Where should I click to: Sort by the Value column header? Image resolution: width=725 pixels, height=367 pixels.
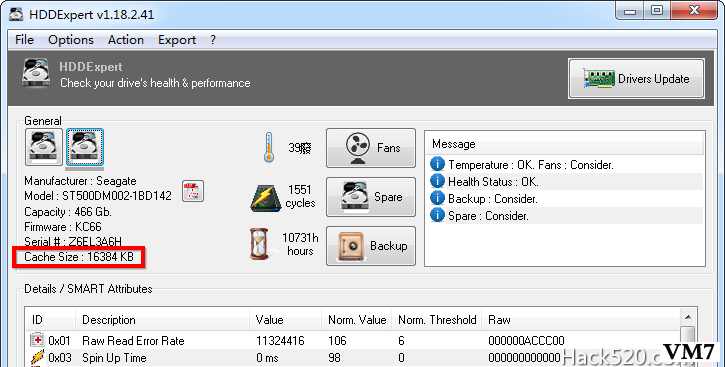[285, 320]
